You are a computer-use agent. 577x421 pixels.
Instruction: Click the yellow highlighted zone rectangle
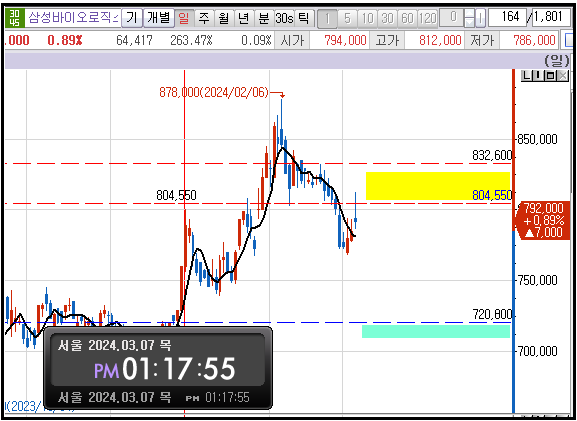(x=438, y=186)
